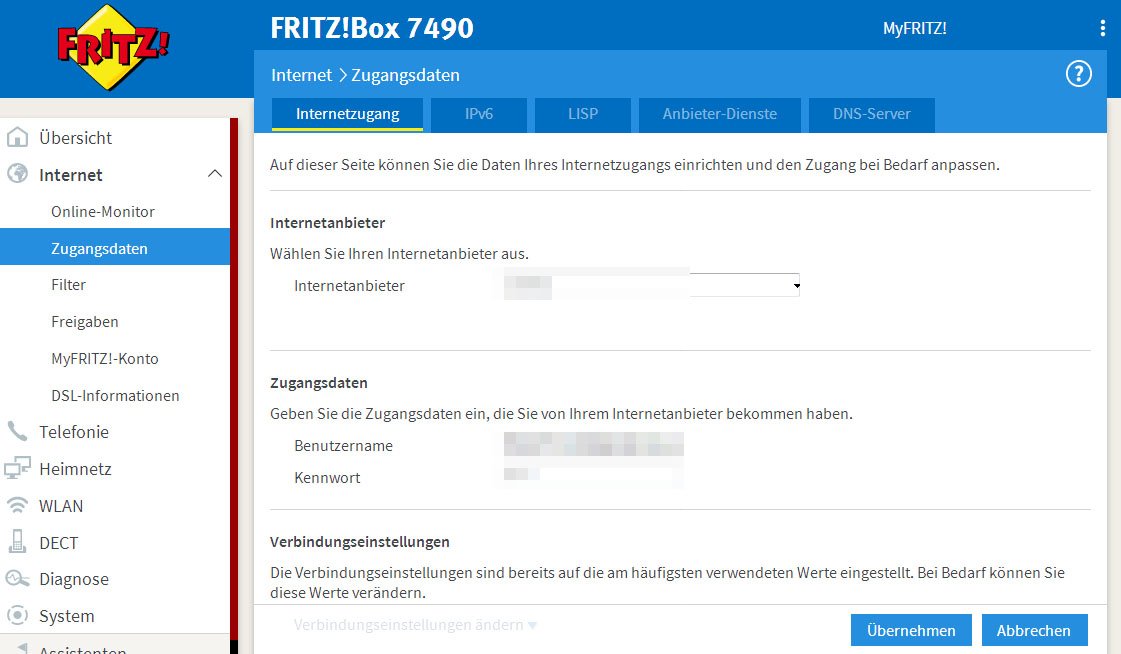This screenshot has height=654, width=1121.
Task: Click the DECT handset icon
Action: tap(17, 542)
